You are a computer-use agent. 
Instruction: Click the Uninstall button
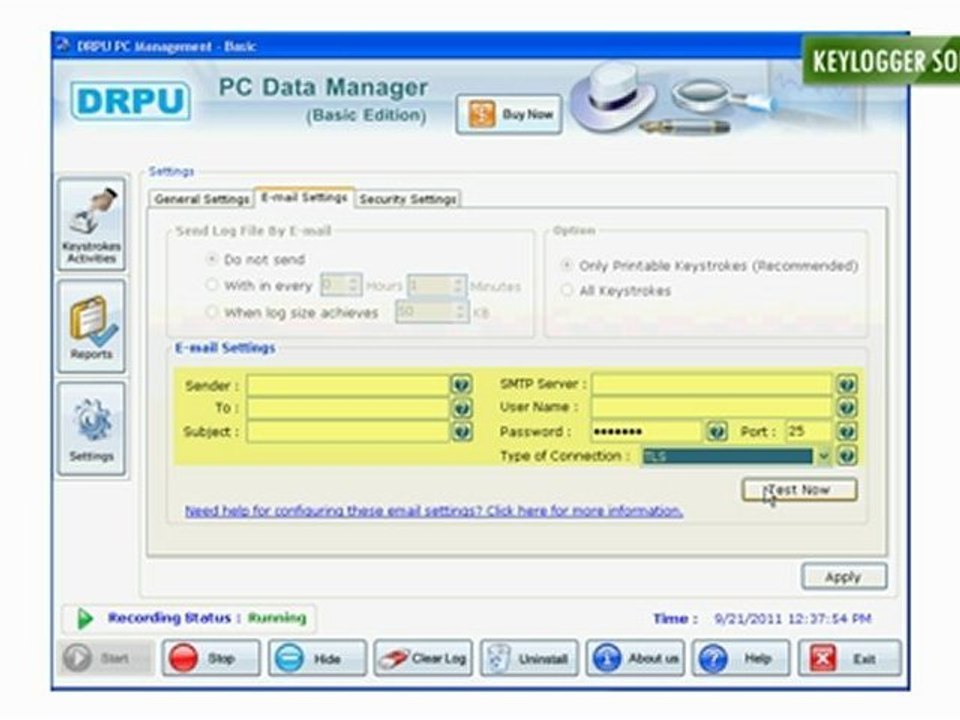[530, 659]
